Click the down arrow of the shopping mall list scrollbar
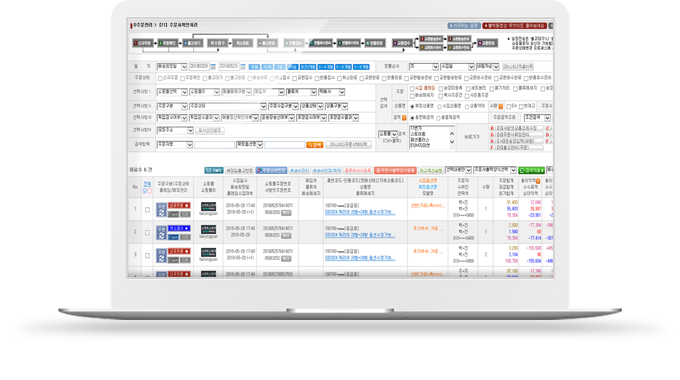Image resolution: width=680 pixels, height=380 pixels. tap(452, 142)
